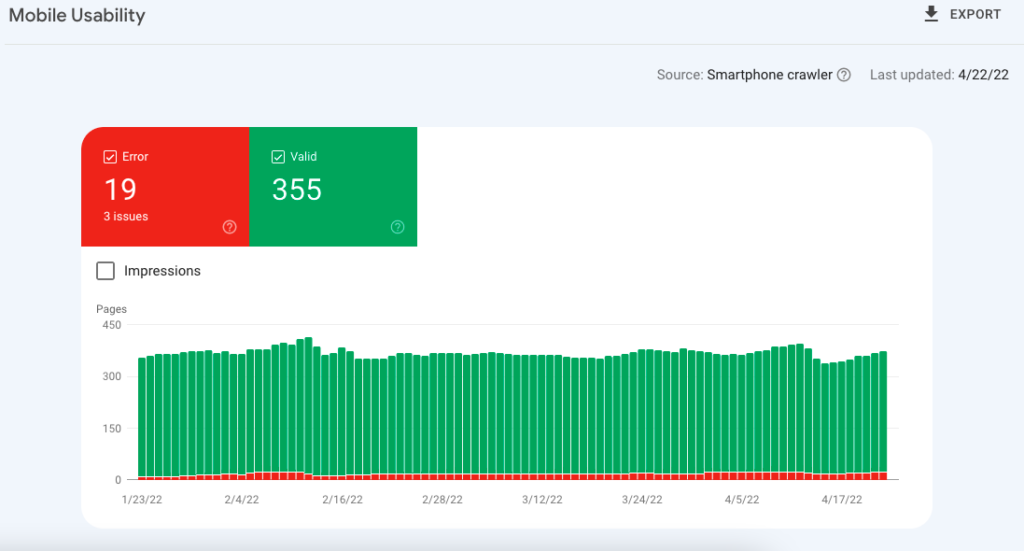1024x551 pixels.
Task: Click the 300 y-axis value
Action: point(112,376)
